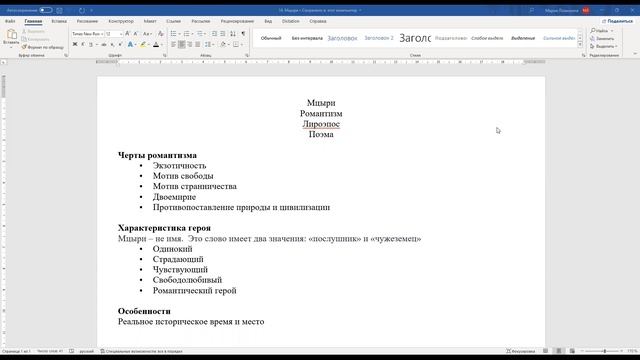640x360 pixels.
Task: Open spelling check icon in status bar
Action: tap(72, 351)
